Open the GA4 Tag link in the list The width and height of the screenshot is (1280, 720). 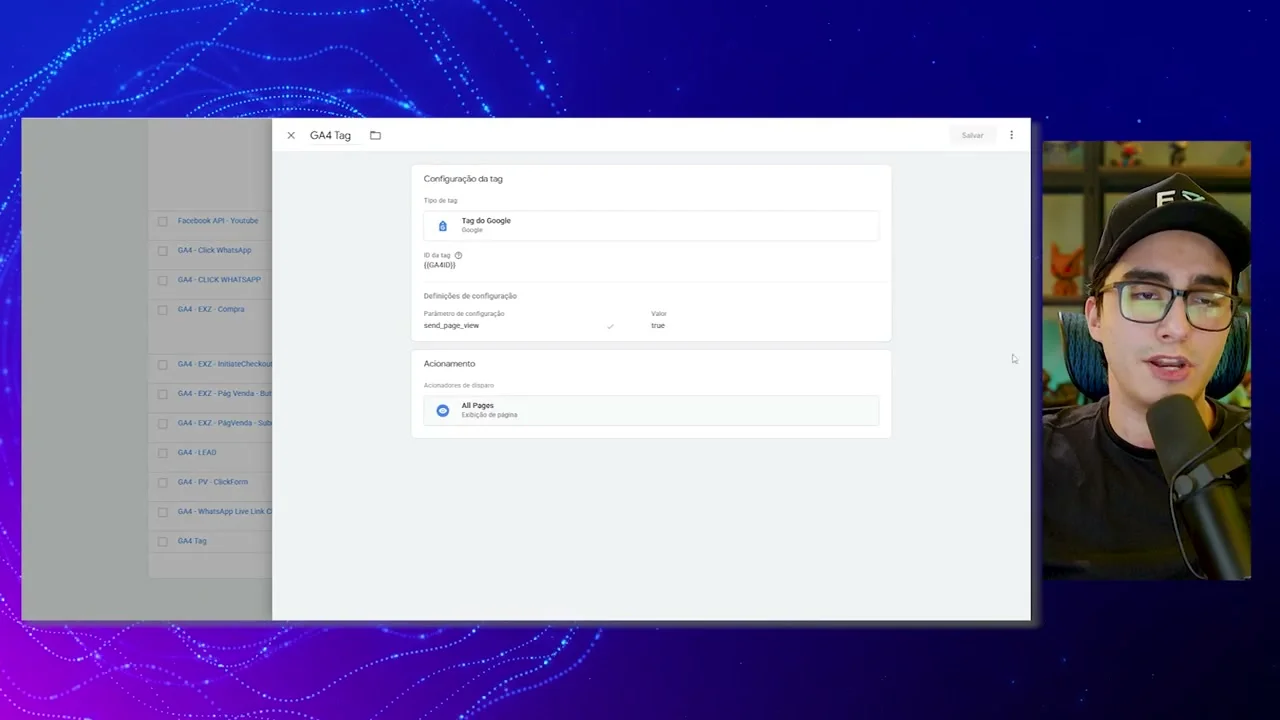(x=192, y=541)
